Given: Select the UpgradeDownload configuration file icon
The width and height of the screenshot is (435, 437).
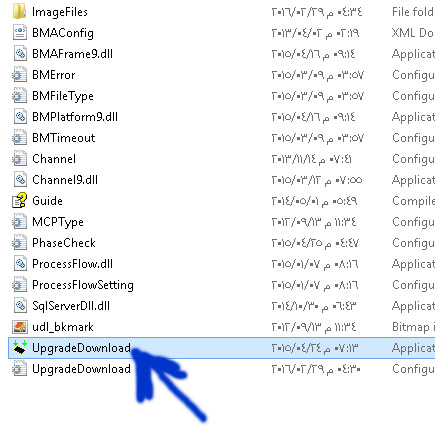Looking at the screenshot, I should click(x=19, y=369).
